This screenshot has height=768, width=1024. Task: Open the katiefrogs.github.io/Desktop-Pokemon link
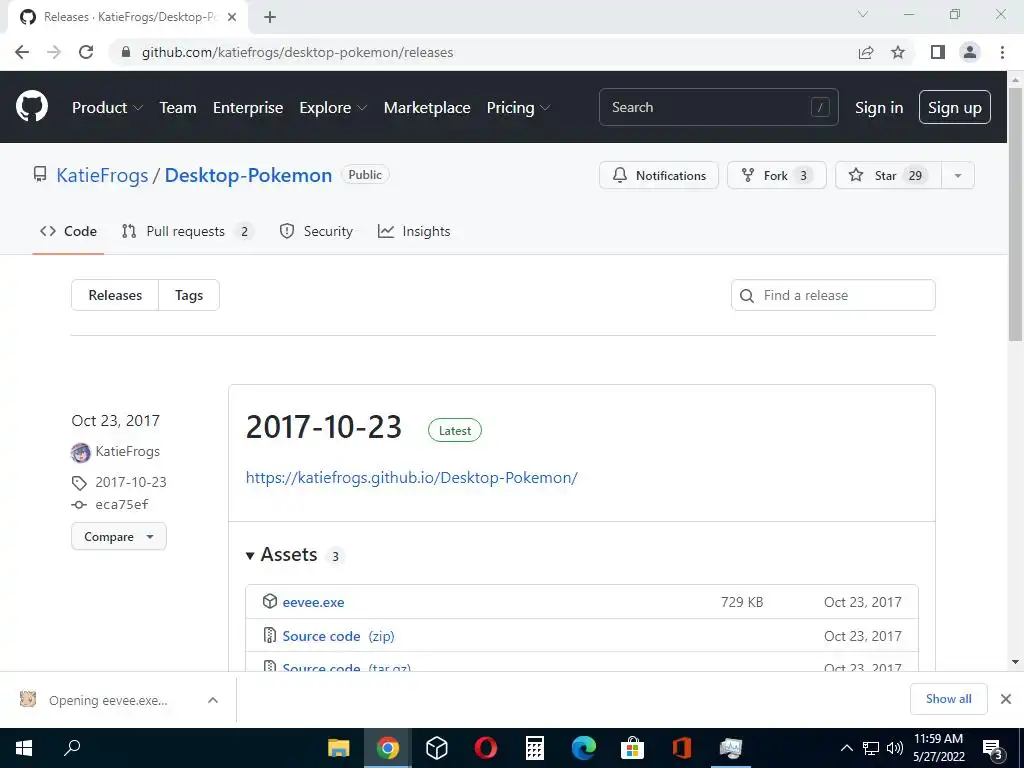[x=411, y=477]
